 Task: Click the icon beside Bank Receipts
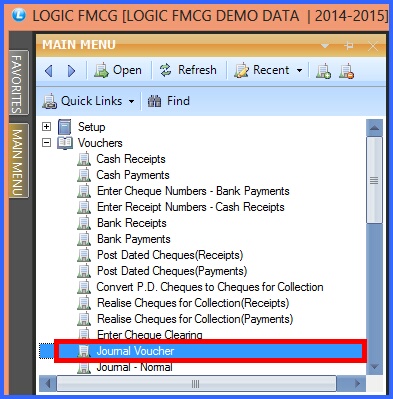[84, 223]
